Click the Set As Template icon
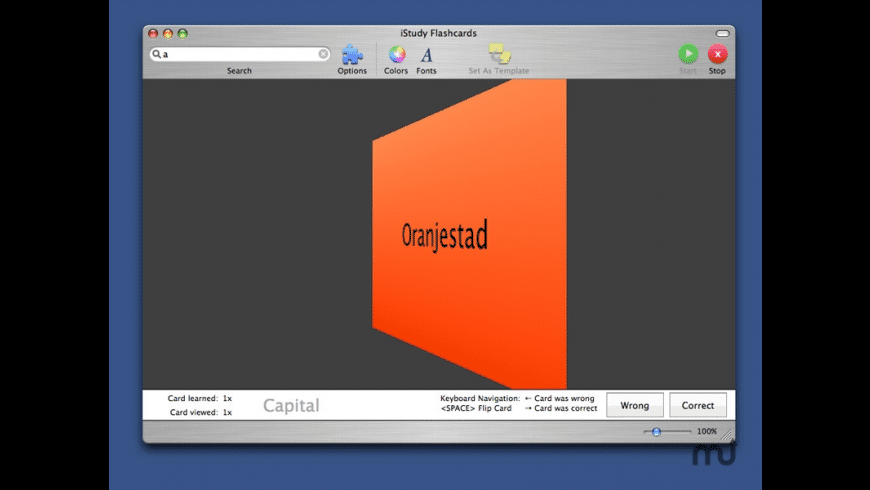The height and width of the screenshot is (490, 870). coord(499,54)
